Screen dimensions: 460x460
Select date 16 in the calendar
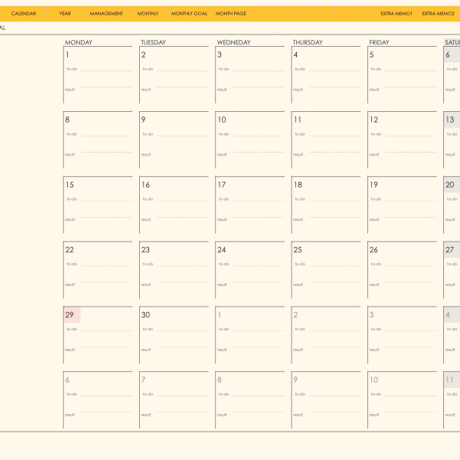click(x=146, y=185)
